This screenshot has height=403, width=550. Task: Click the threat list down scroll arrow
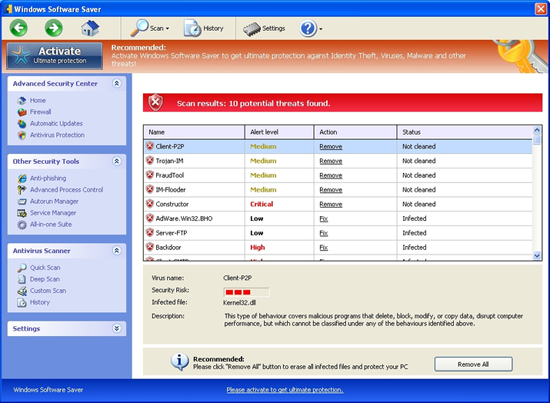click(537, 255)
